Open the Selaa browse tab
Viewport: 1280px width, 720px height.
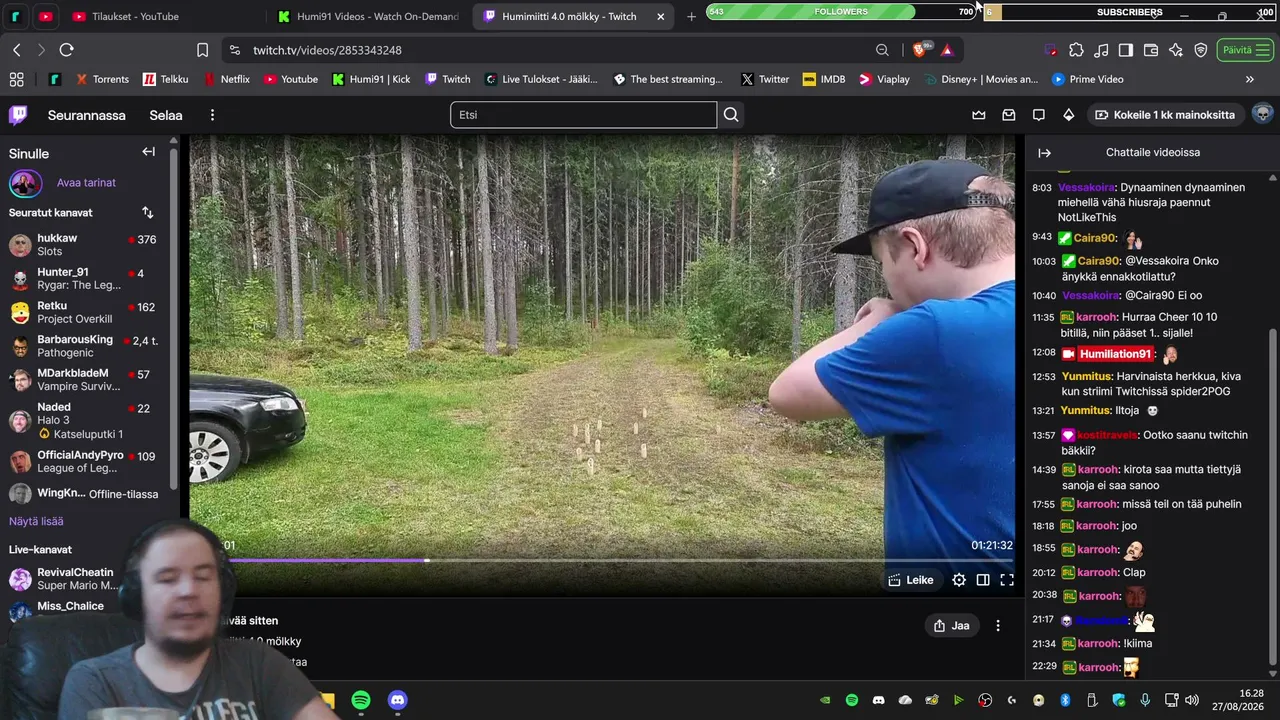(x=166, y=115)
